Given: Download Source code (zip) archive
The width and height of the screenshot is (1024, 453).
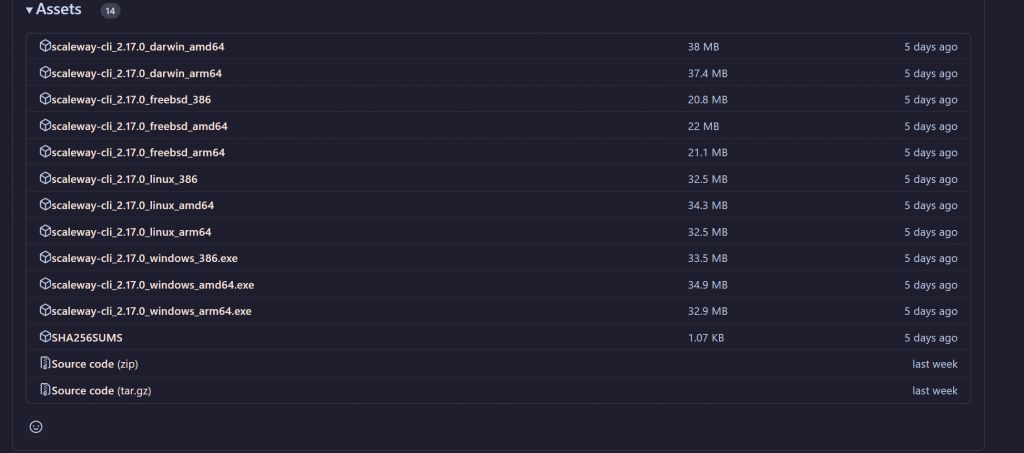Looking at the screenshot, I should (x=95, y=364).
